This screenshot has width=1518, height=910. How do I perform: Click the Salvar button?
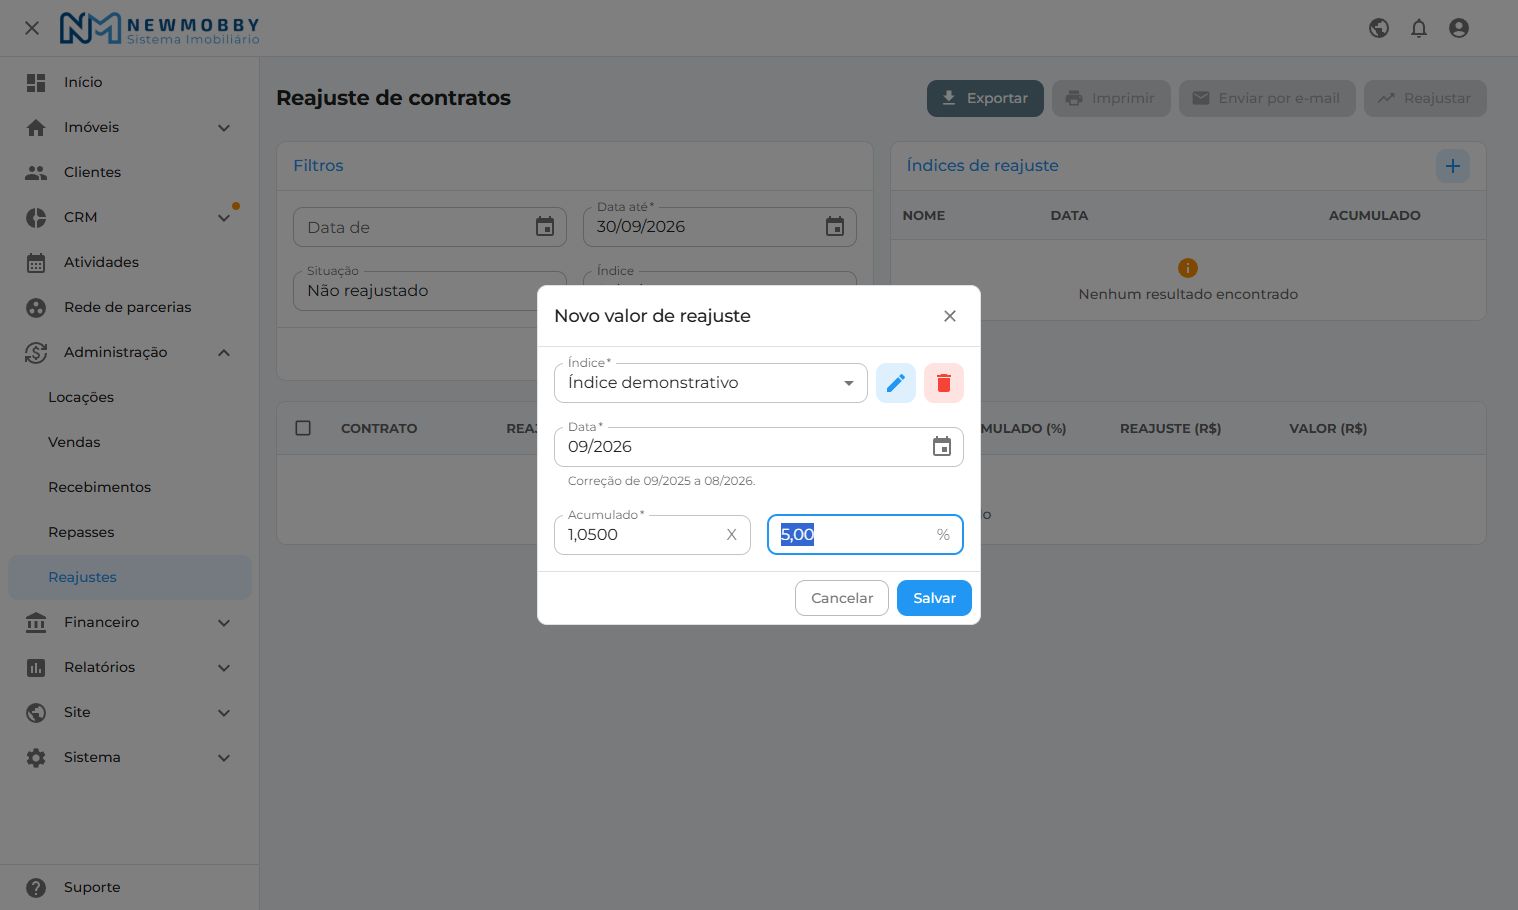(x=934, y=598)
